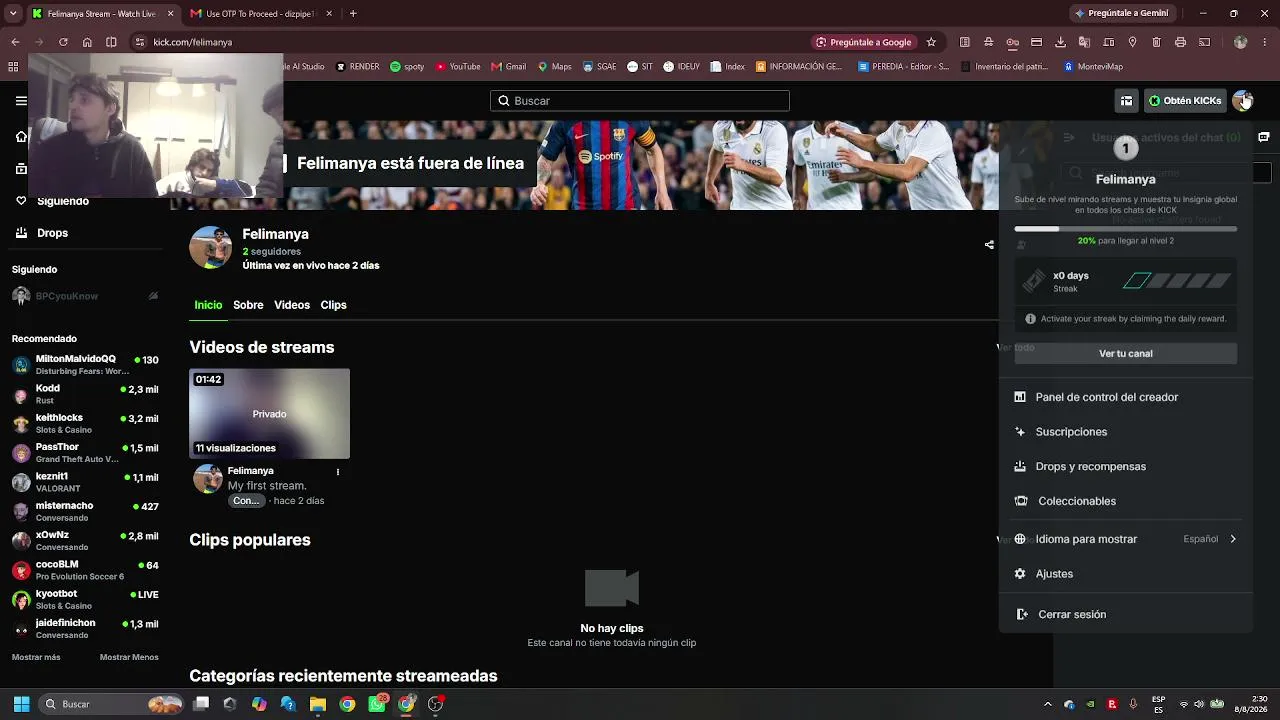This screenshot has height=720, width=1280.
Task: Open the Kick hamburger sidebar menu
Action: tap(21, 101)
